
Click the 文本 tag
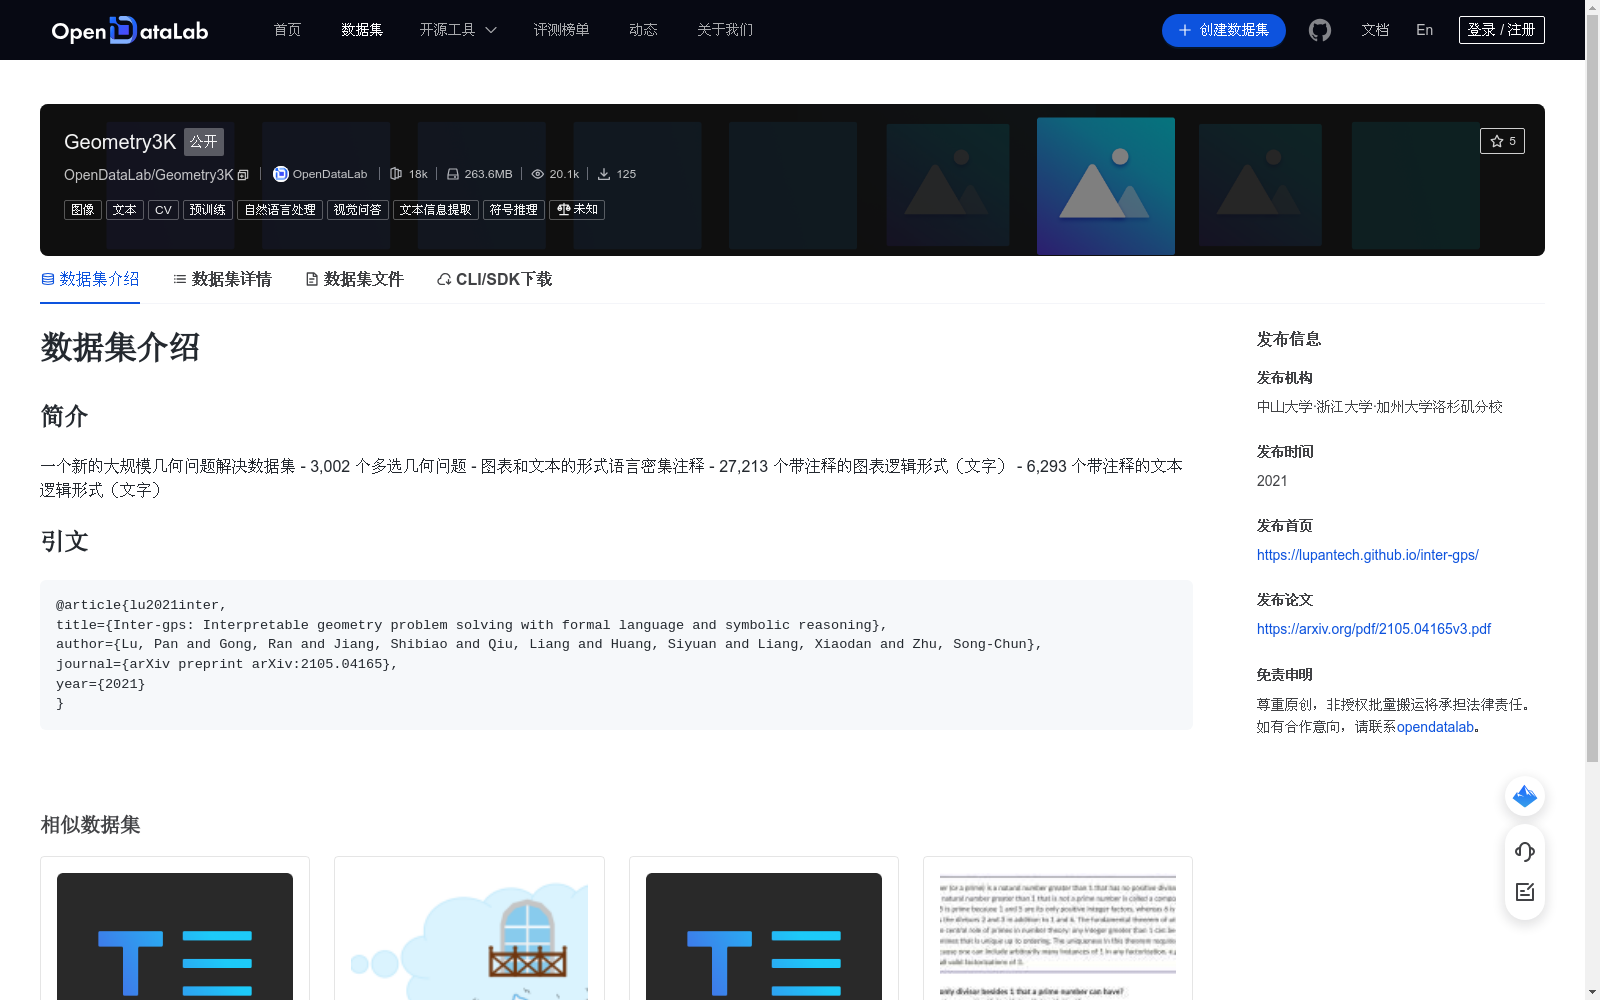click(125, 210)
